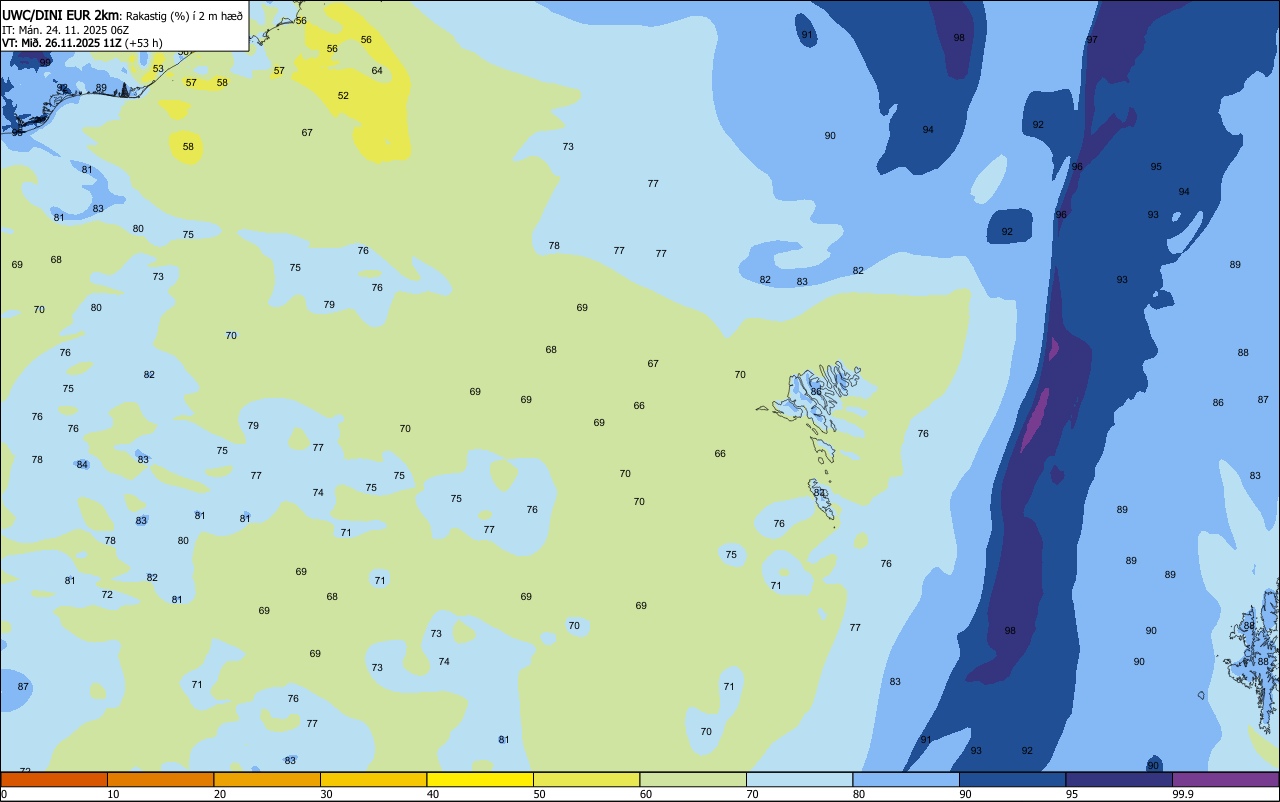The width and height of the screenshot is (1280, 802).
Task: Click the humidity value 95 on the map
Action: [1156, 167]
